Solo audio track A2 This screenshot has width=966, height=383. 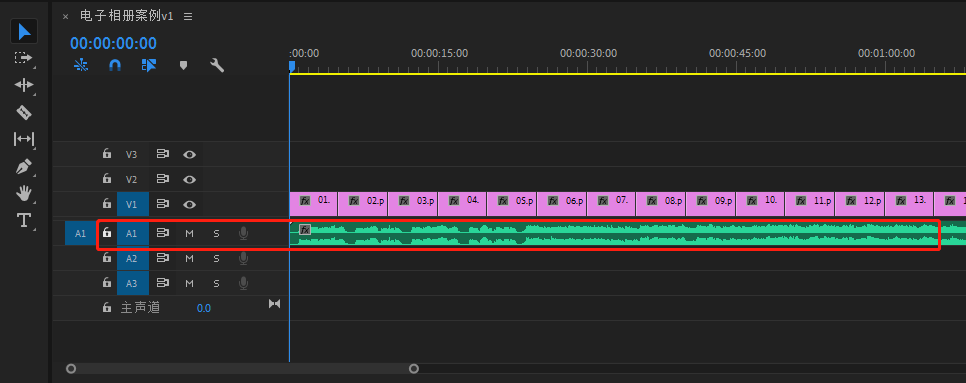pos(216,259)
